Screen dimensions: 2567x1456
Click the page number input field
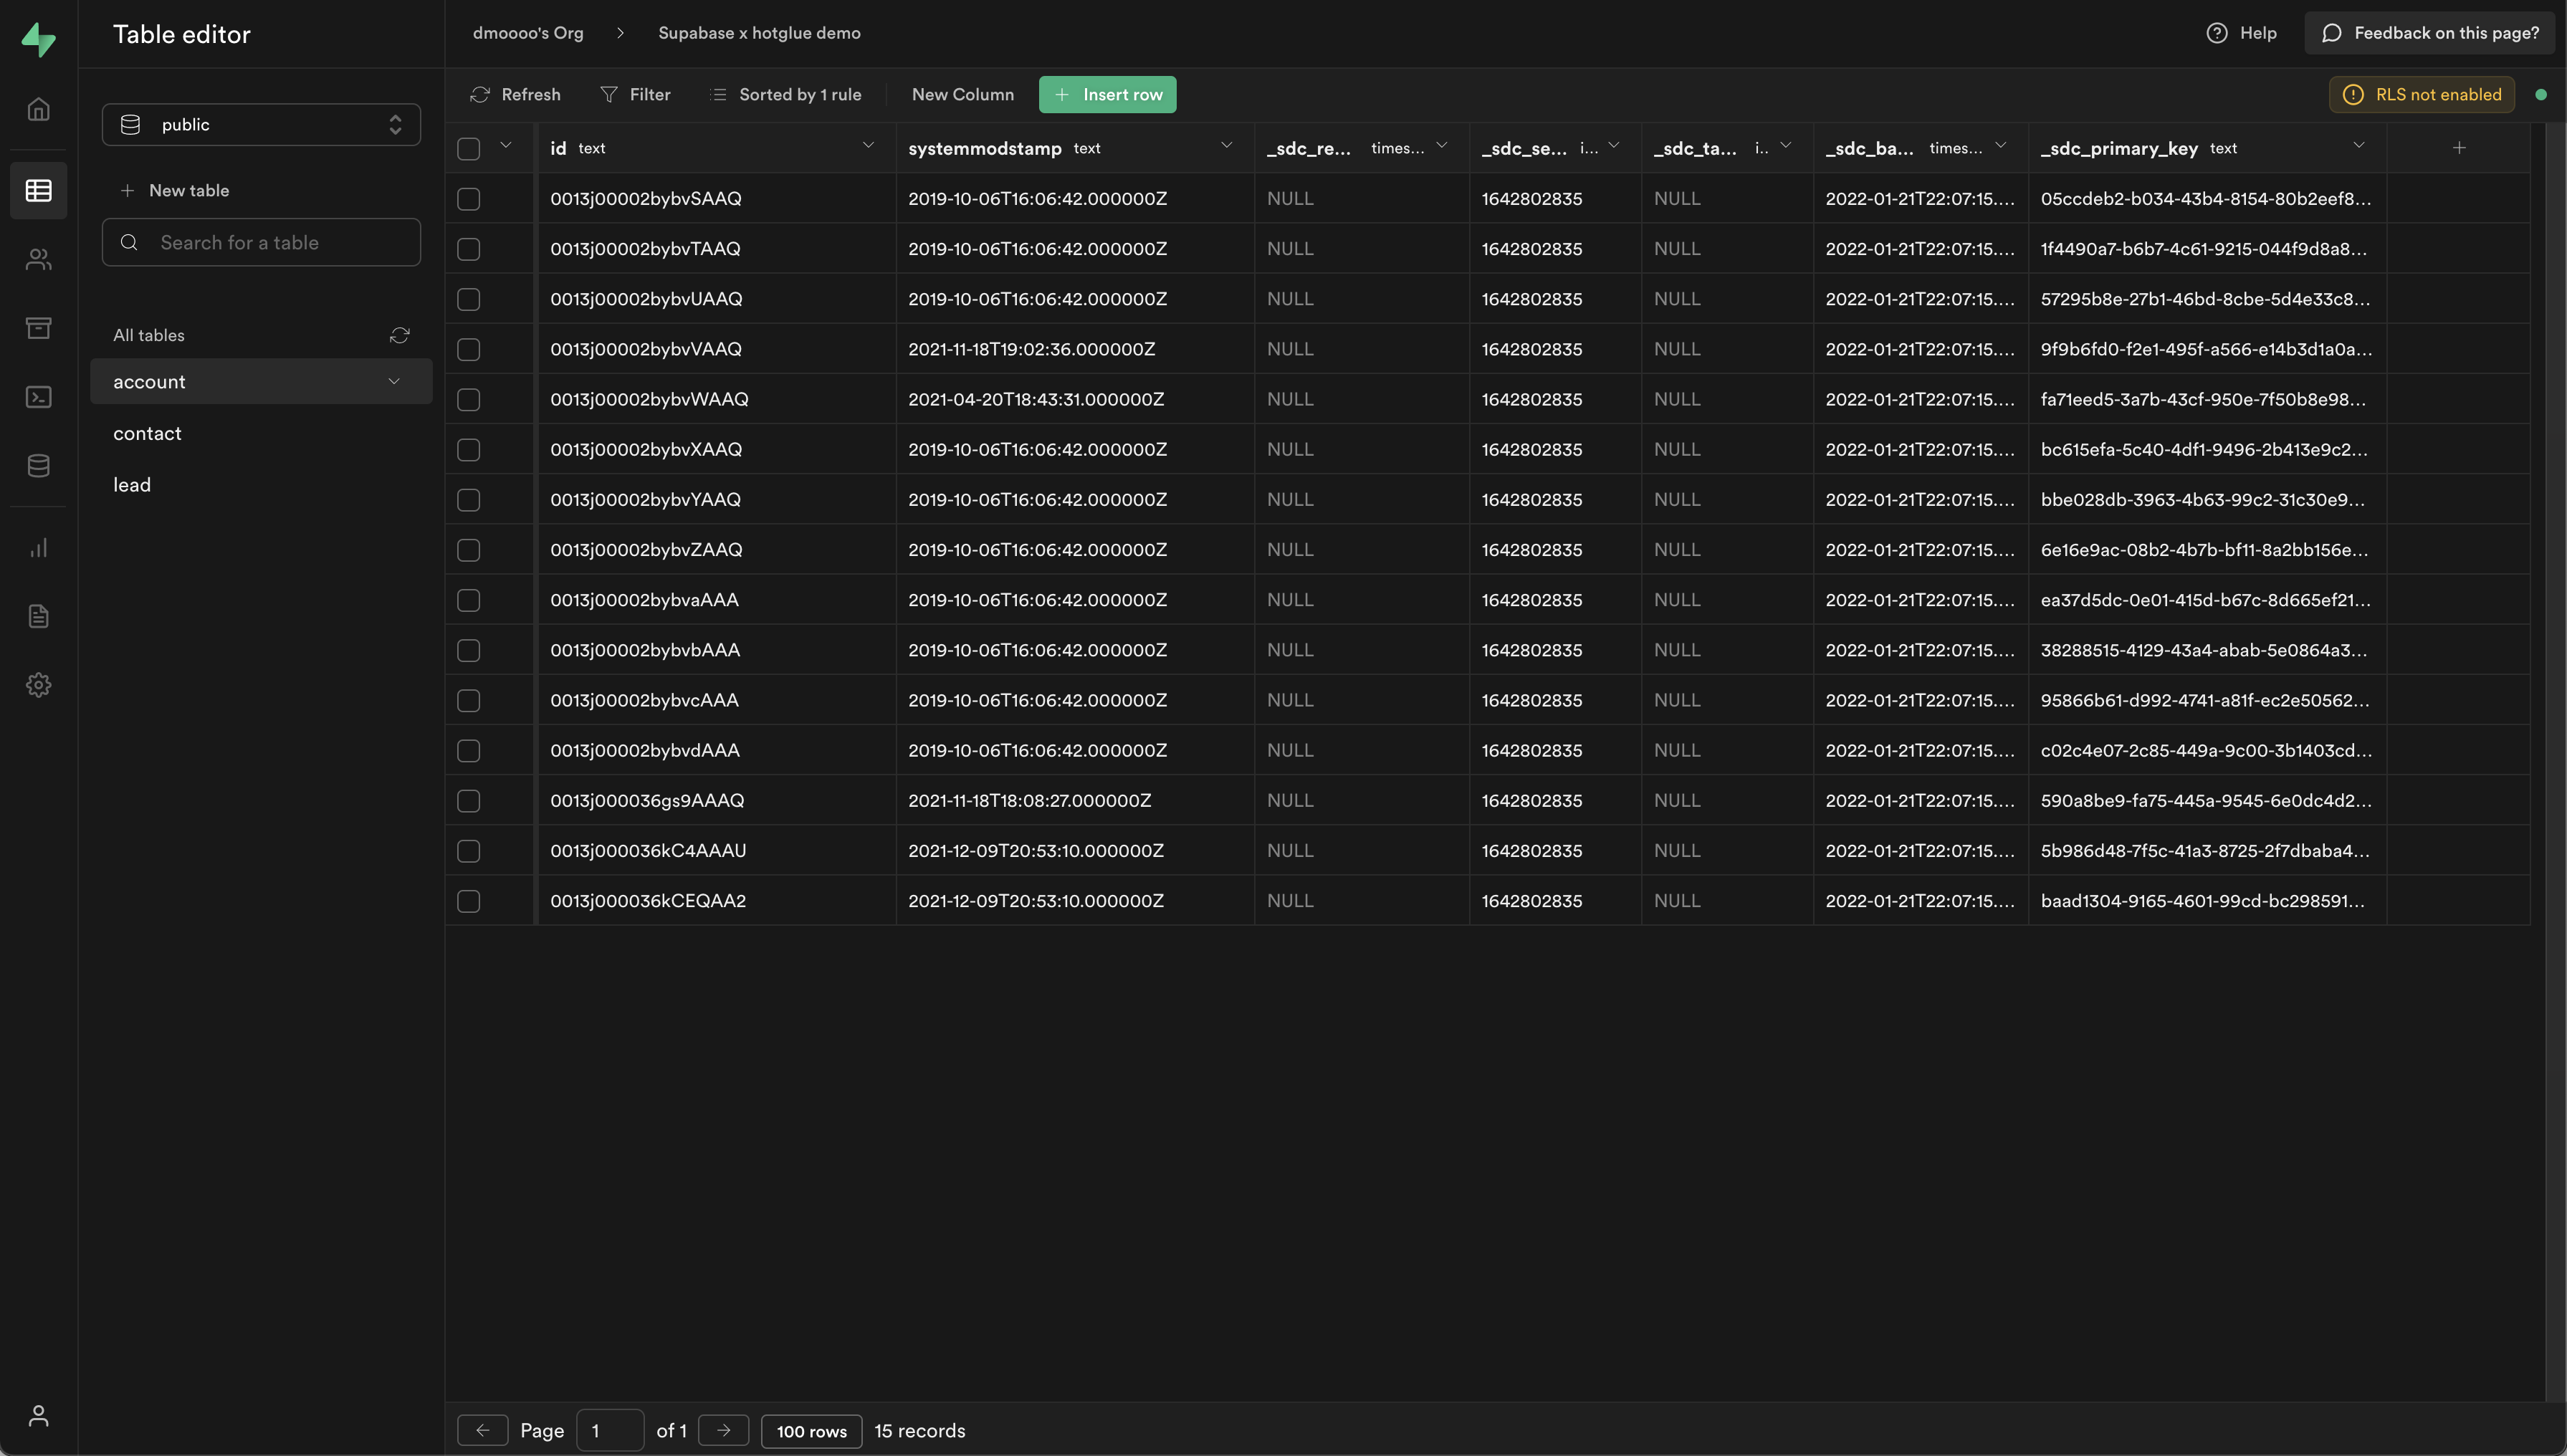point(610,1430)
